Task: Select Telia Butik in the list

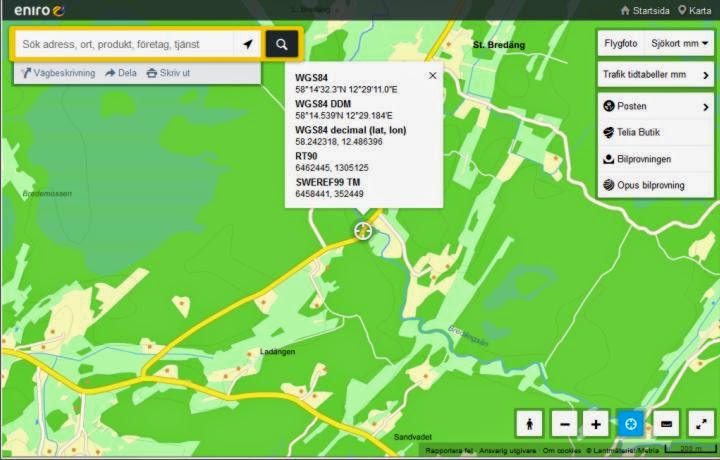Action: click(x=656, y=133)
